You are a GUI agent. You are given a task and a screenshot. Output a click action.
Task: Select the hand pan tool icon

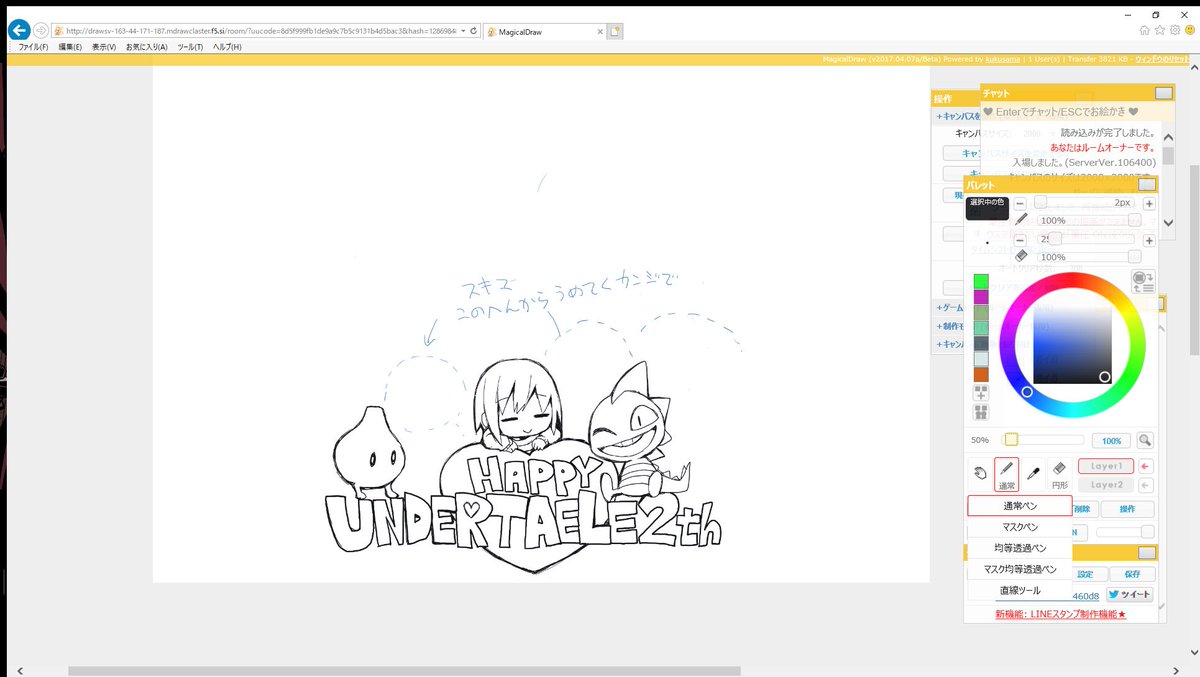[979, 473]
